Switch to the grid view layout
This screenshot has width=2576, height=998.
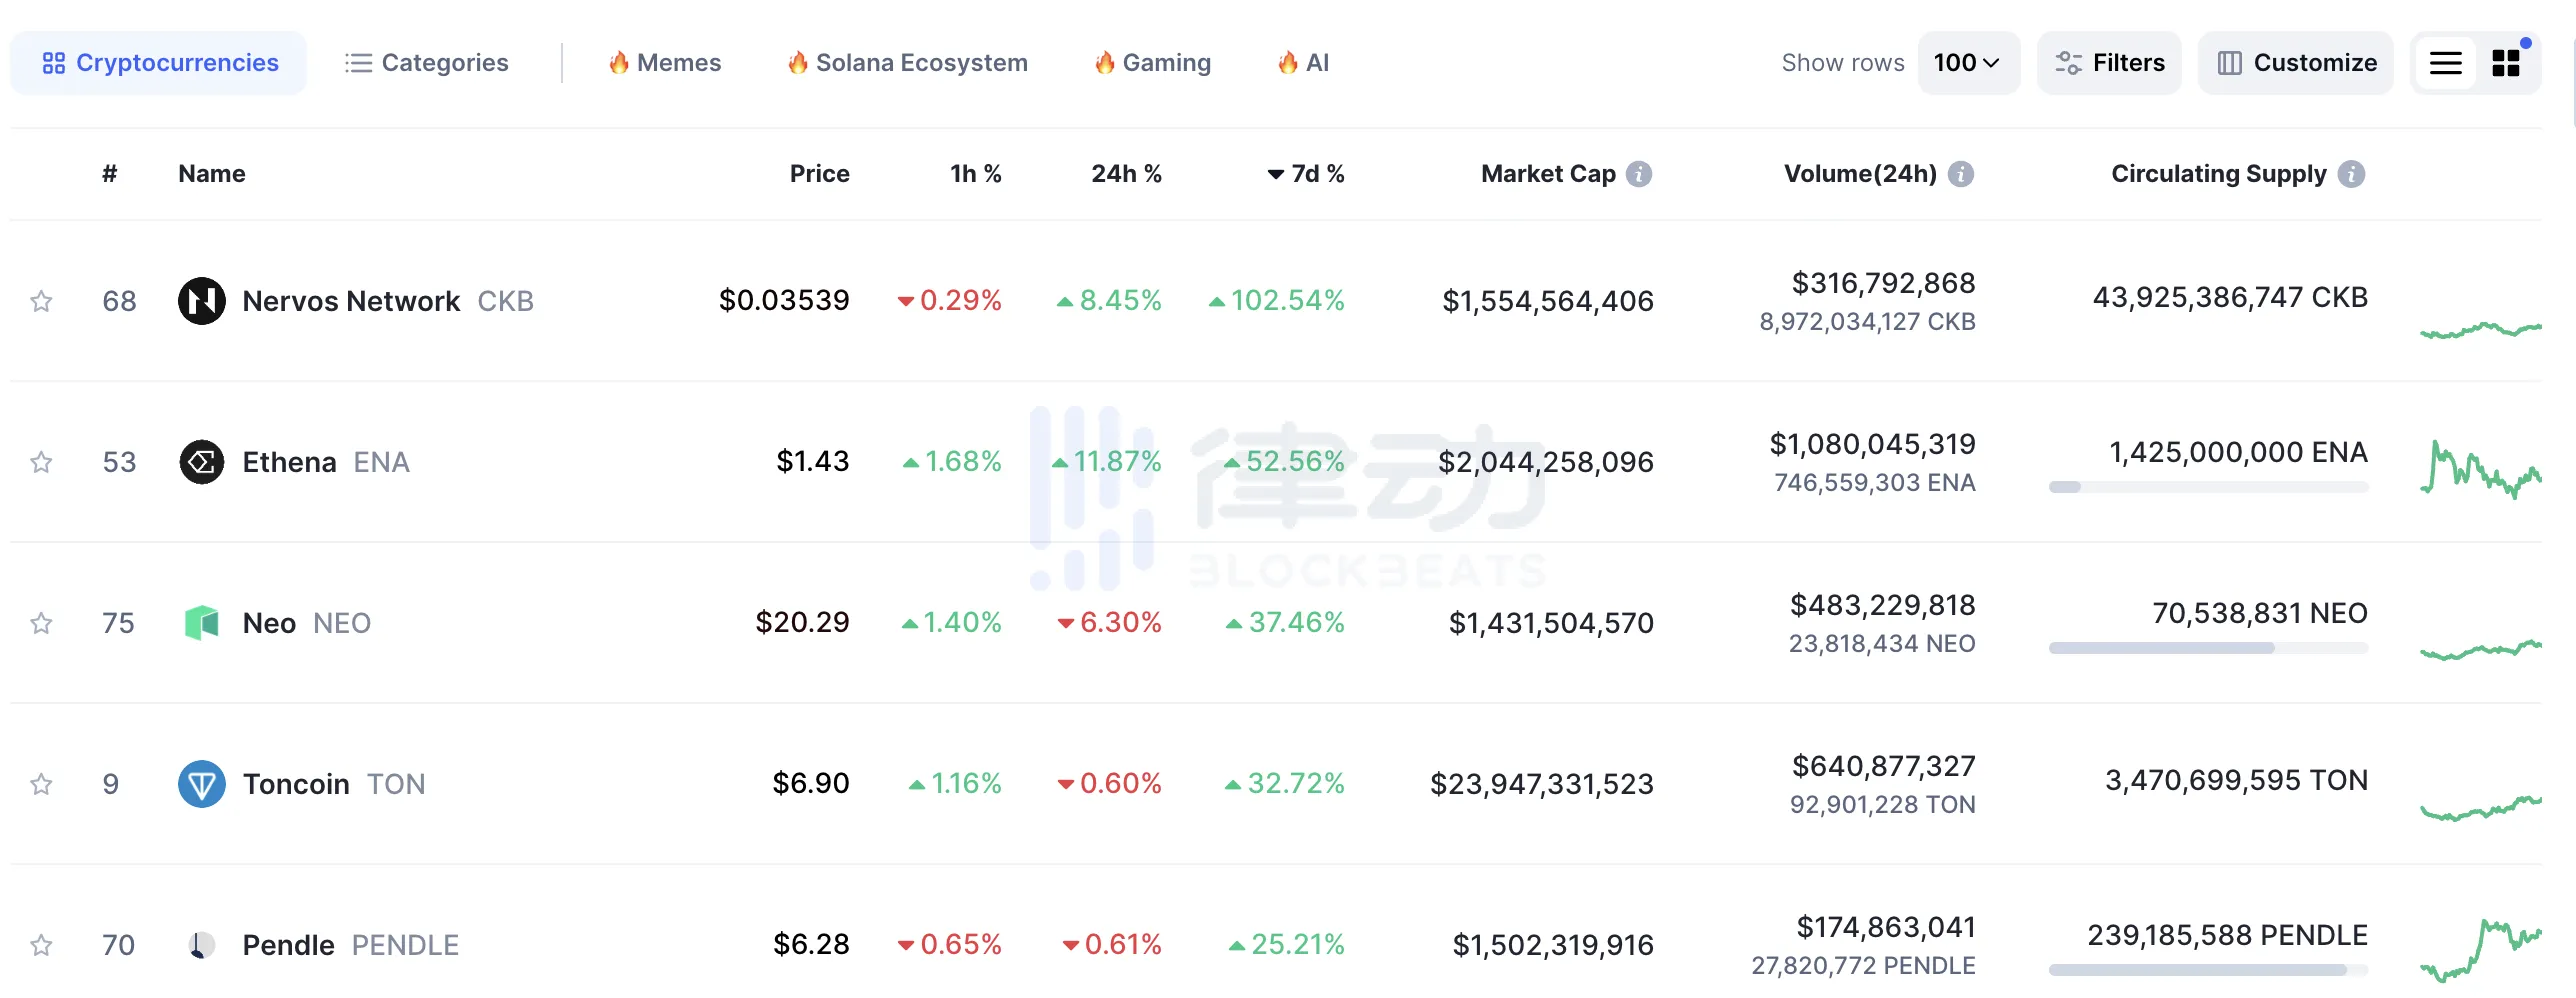2506,63
